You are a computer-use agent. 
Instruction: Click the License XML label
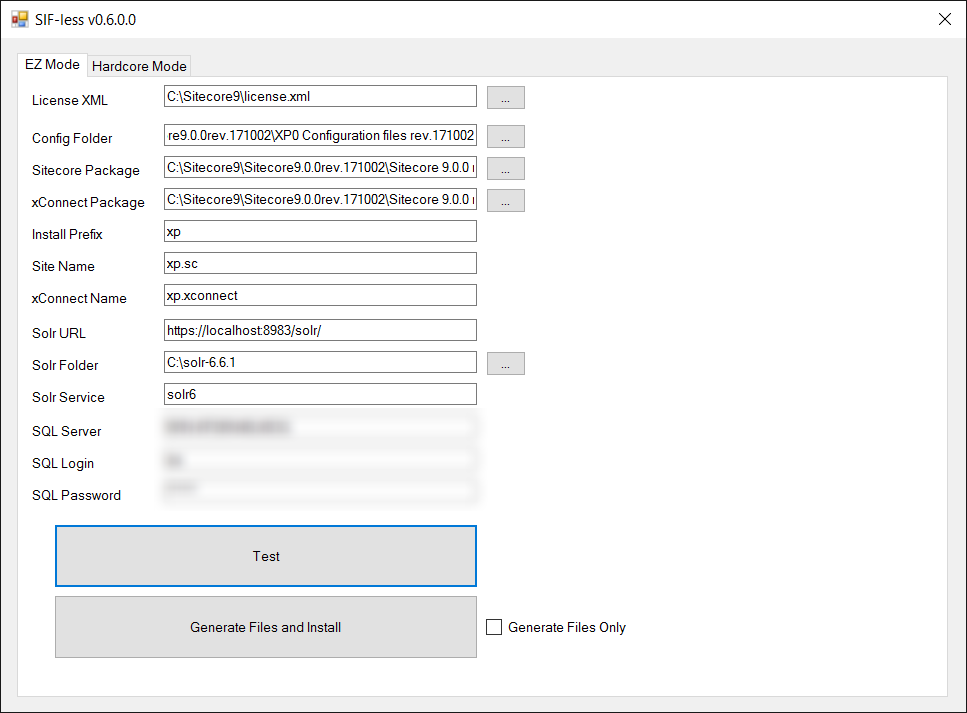70,101
